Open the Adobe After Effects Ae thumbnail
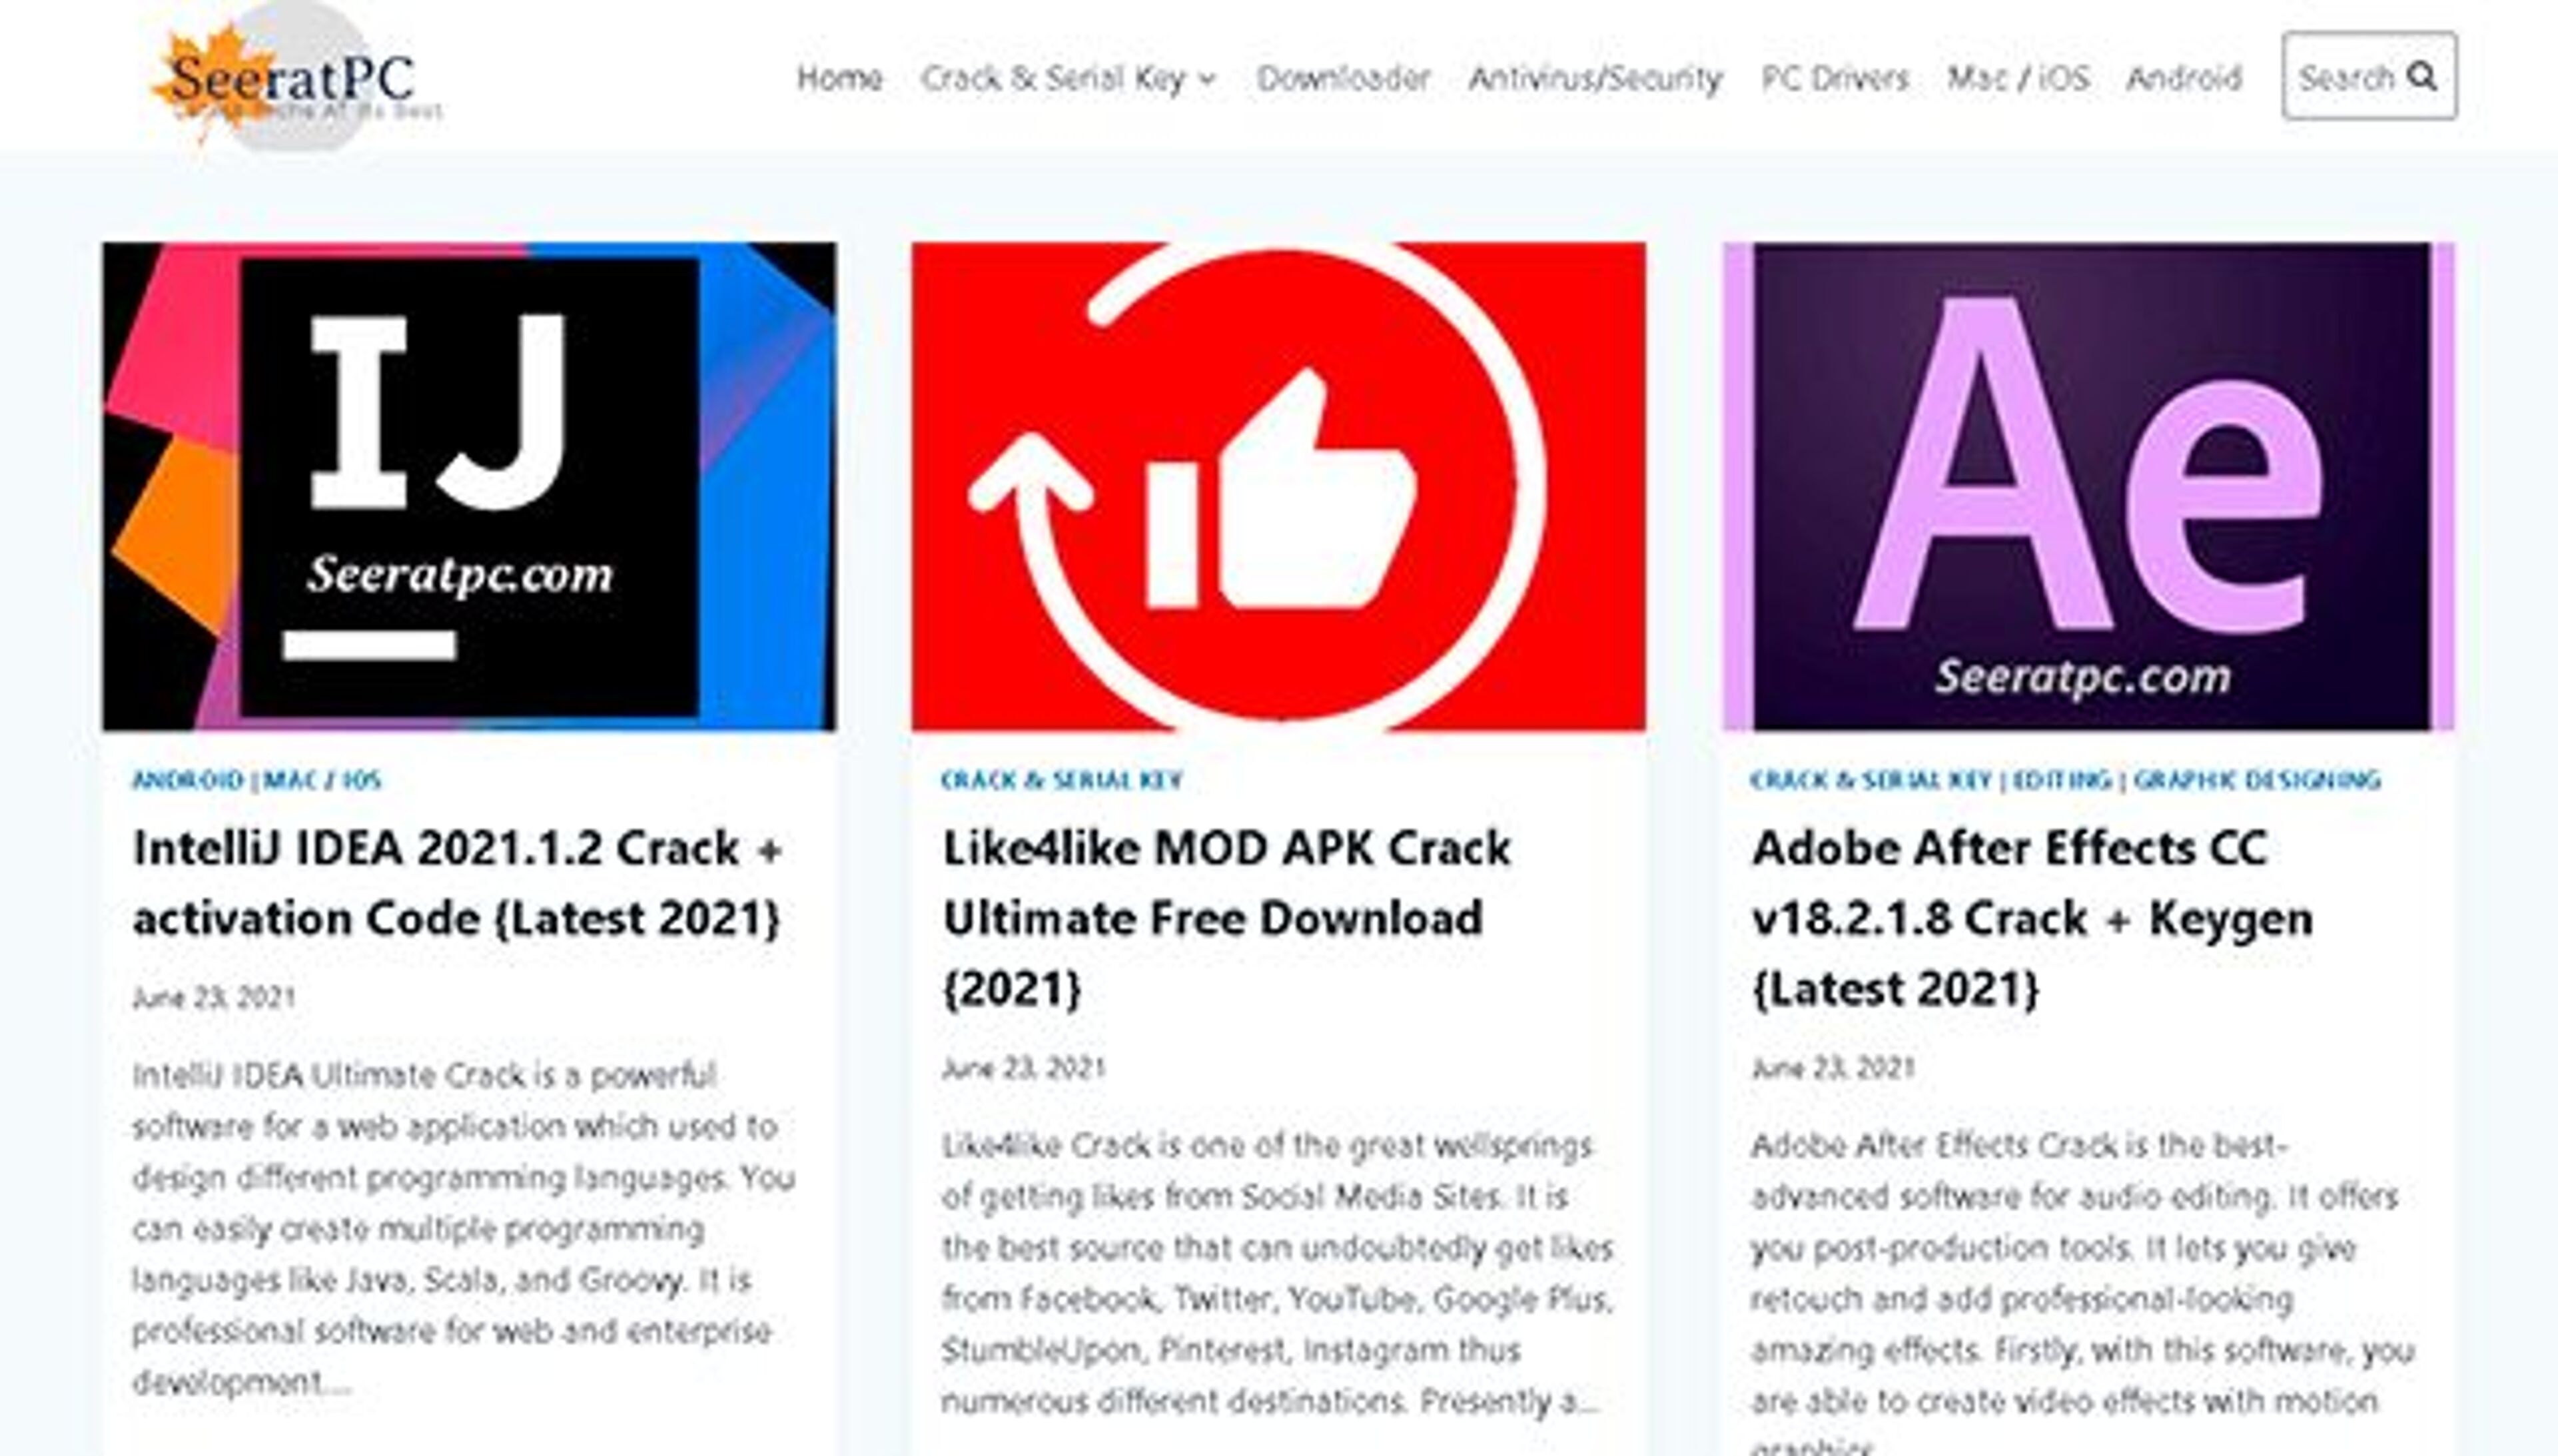This screenshot has height=1456, width=2558. [x=2087, y=486]
